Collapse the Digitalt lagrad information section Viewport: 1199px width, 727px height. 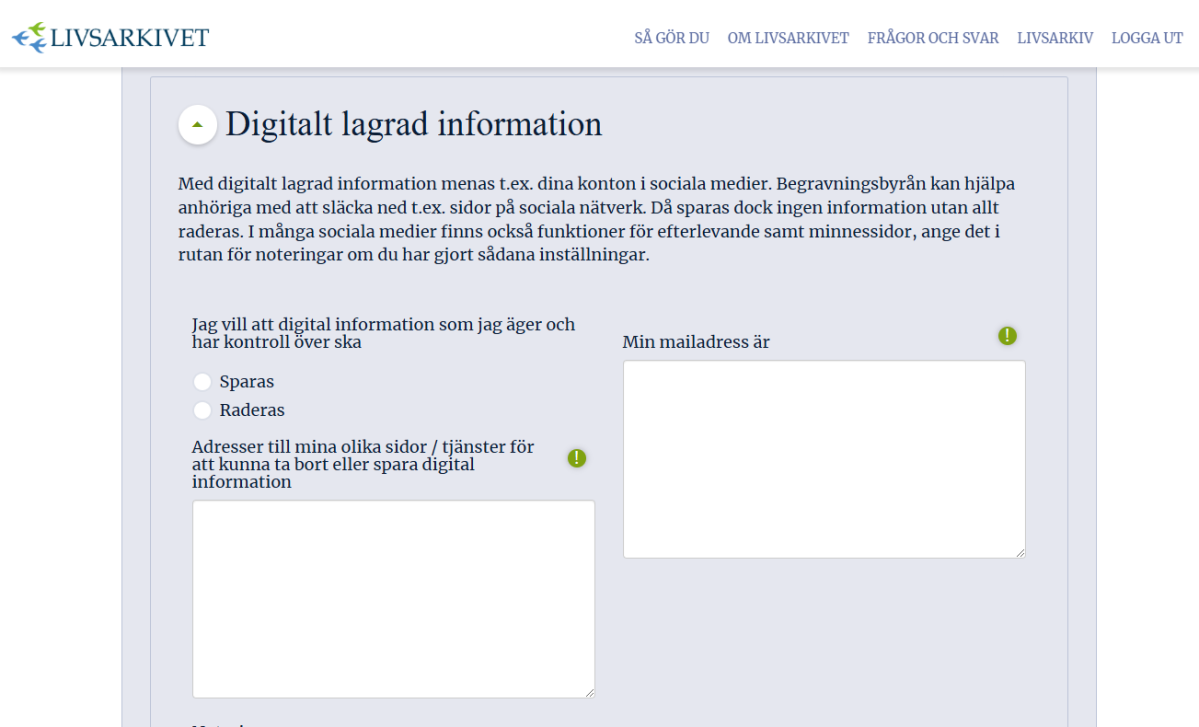tap(197, 125)
